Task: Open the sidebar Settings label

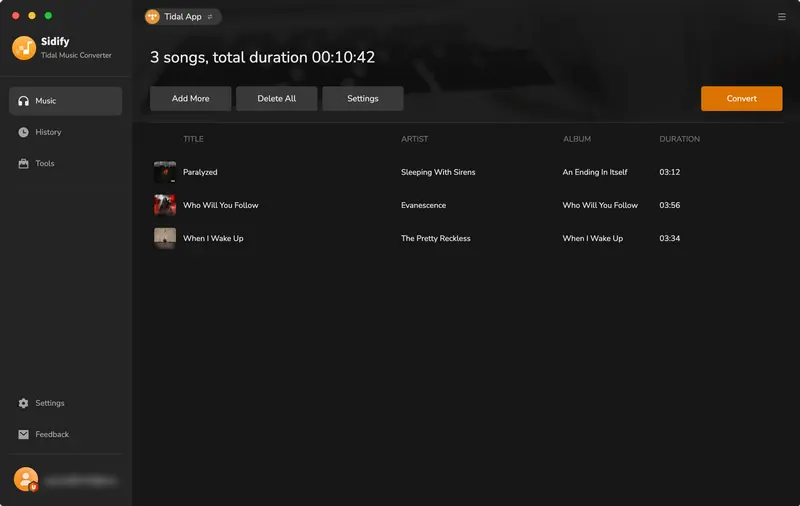Action: pos(49,403)
